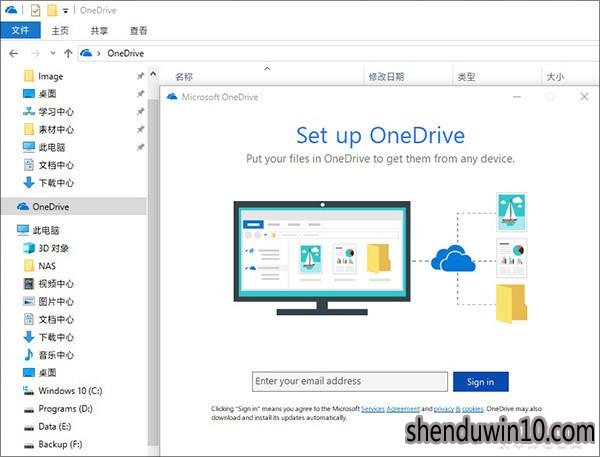
Task: Click the Sign in button
Action: (x=481, y=382)
